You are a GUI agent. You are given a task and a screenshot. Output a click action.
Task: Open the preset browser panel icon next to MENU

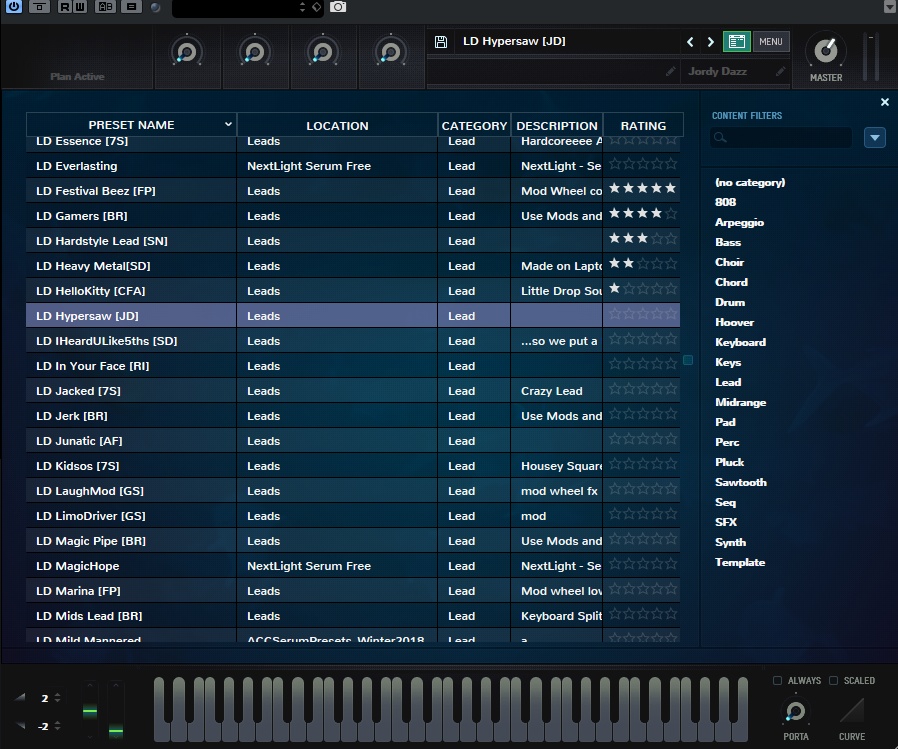tap(737, 41)
